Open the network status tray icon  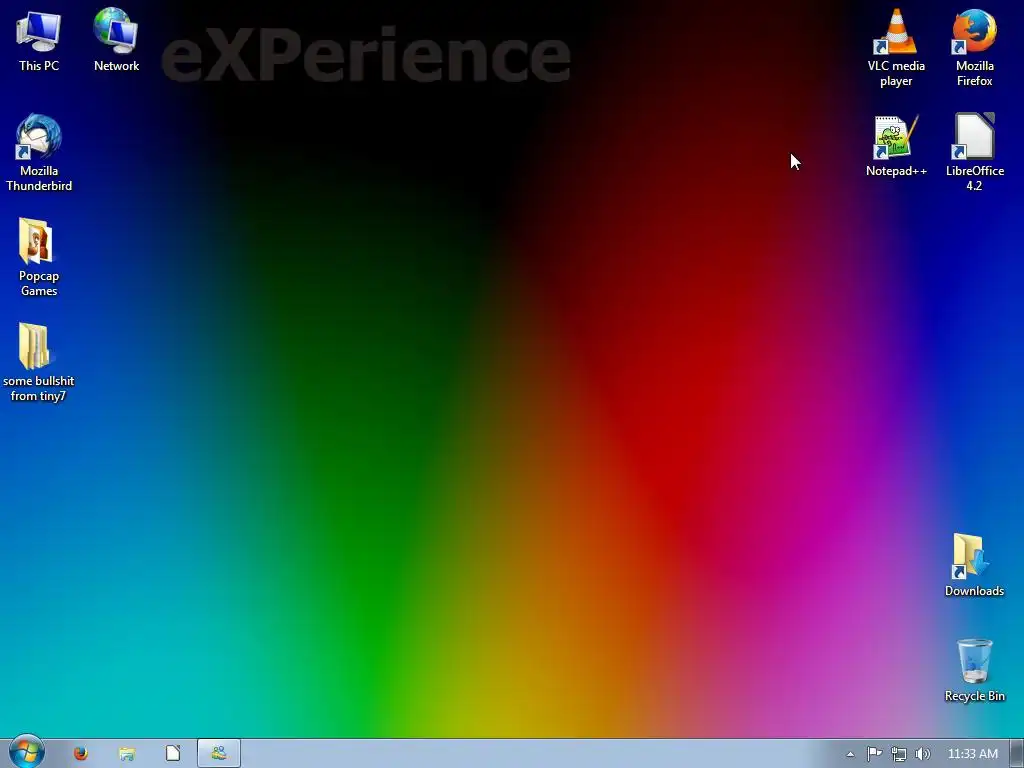899,754
